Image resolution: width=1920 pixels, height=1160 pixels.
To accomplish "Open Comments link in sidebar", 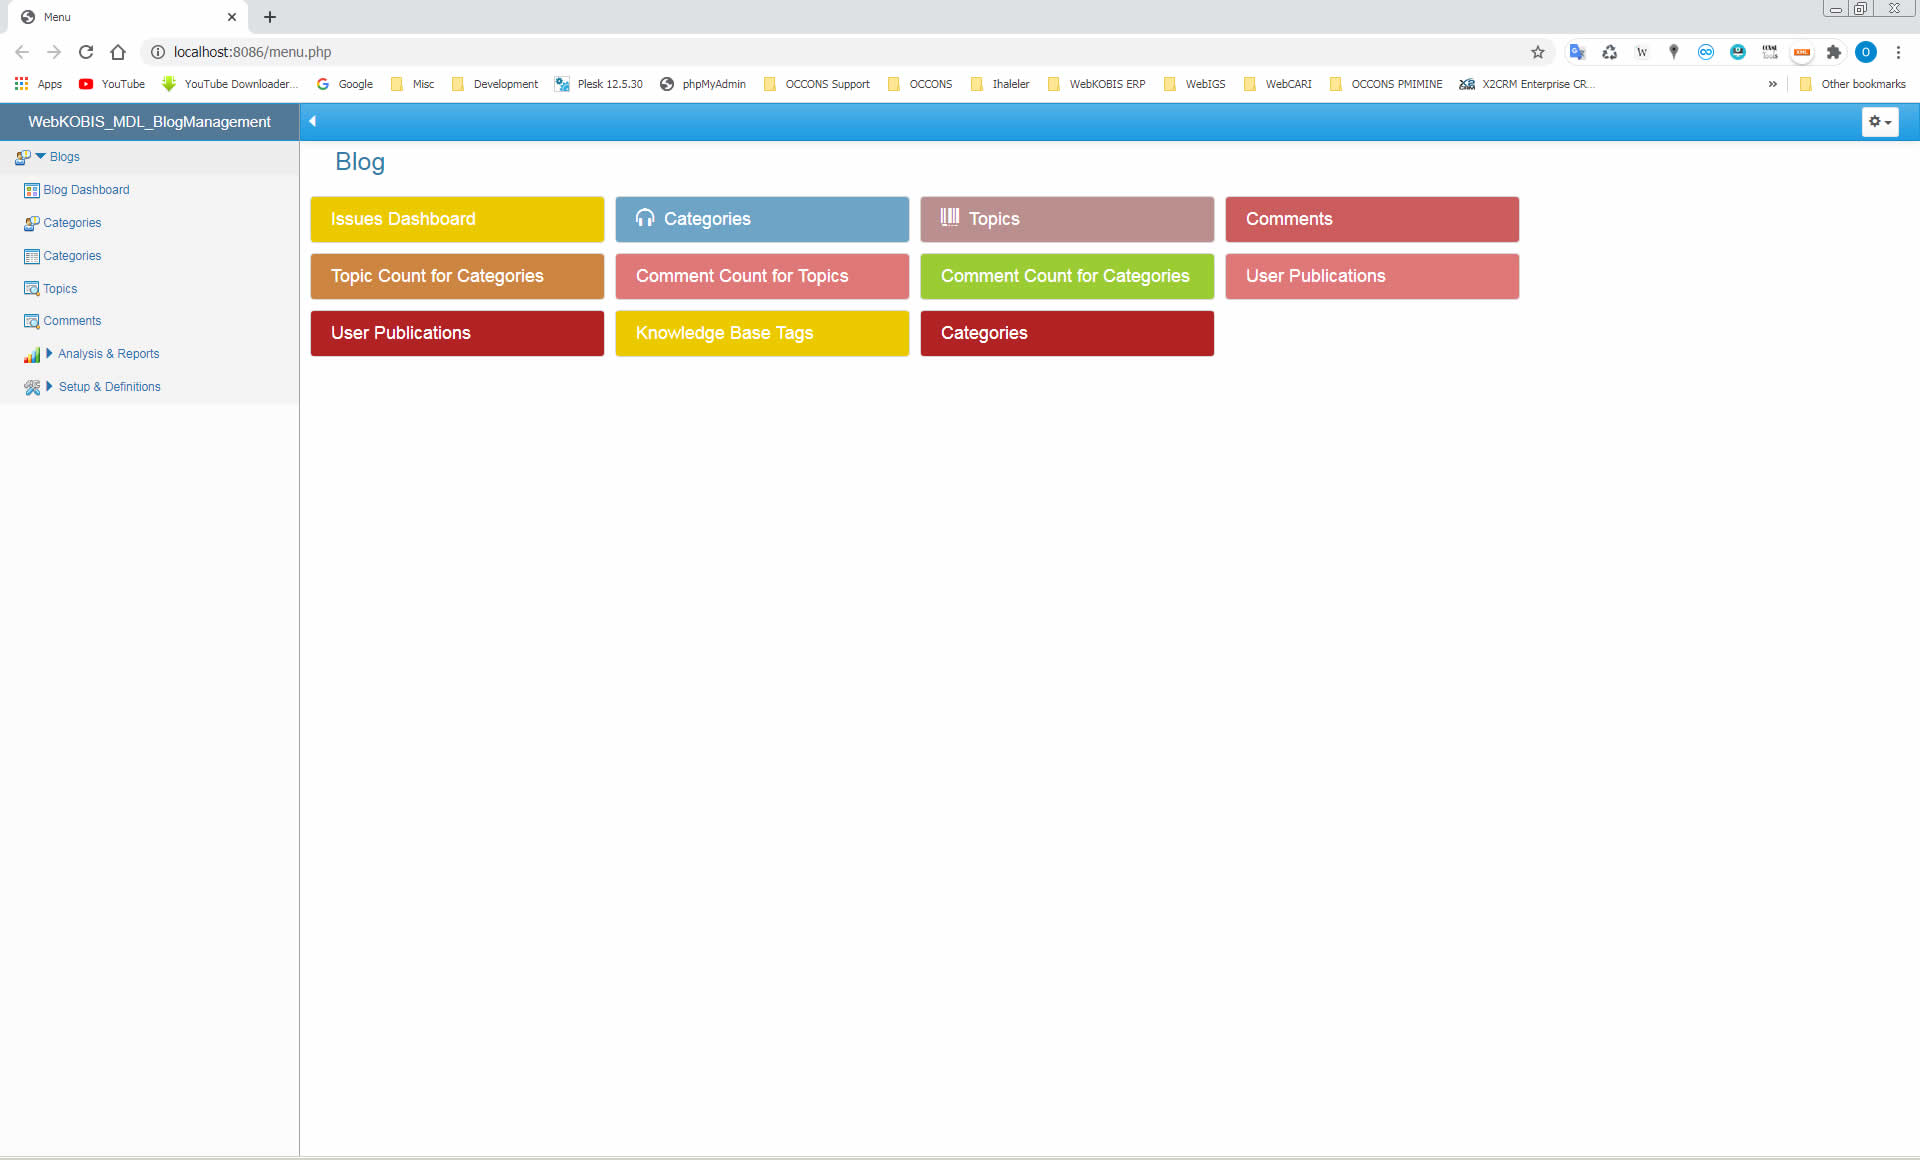I will pos(72,321).
